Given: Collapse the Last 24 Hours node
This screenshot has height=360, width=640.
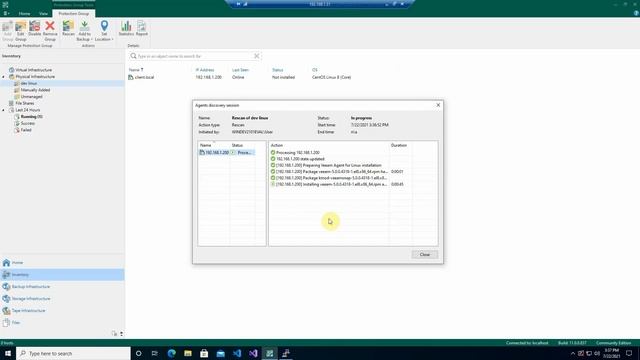Looking at the screenshot, I should pyautogui.click(x=4, y=110).
